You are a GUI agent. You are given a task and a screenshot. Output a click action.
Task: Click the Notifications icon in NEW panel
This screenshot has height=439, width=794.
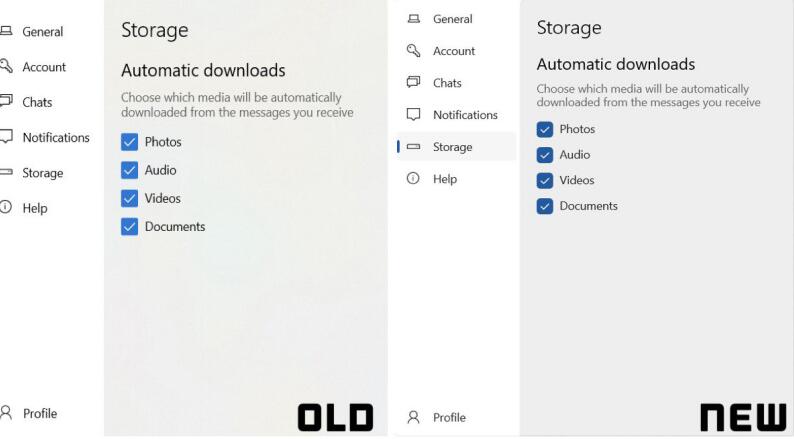413,115
